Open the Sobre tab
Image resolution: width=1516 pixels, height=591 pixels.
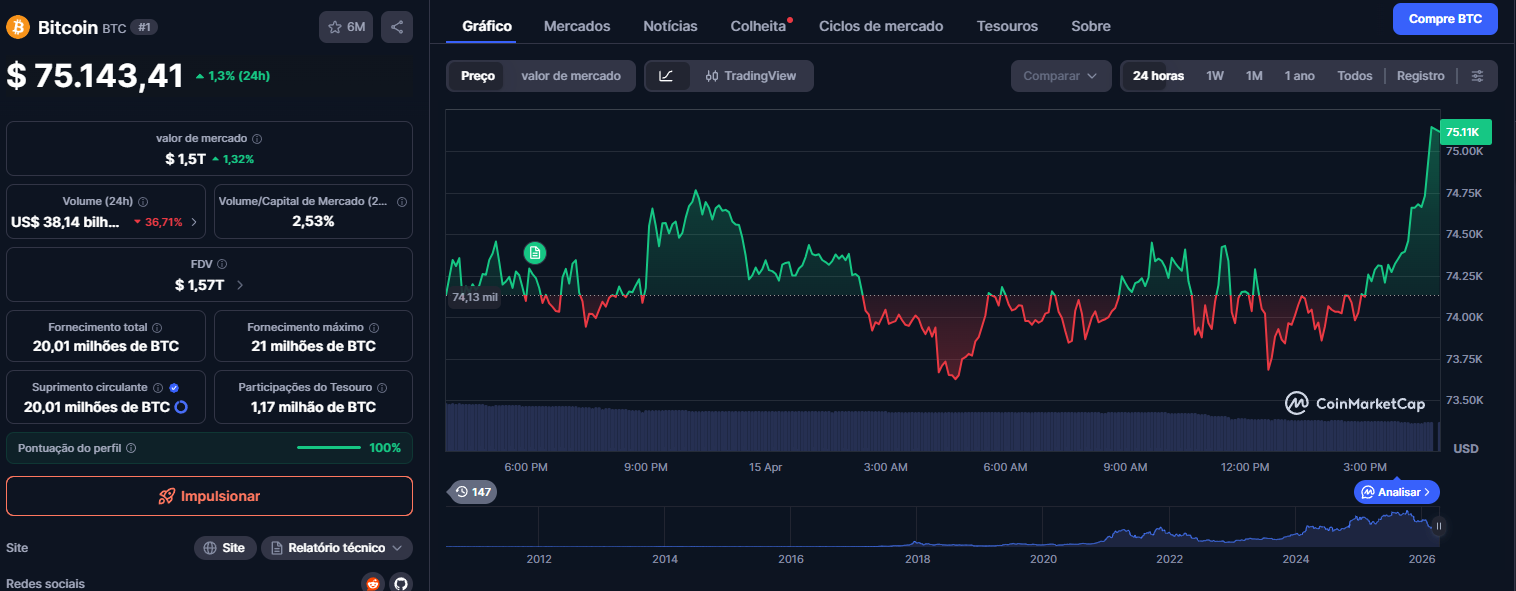(x=1090, y=26)
